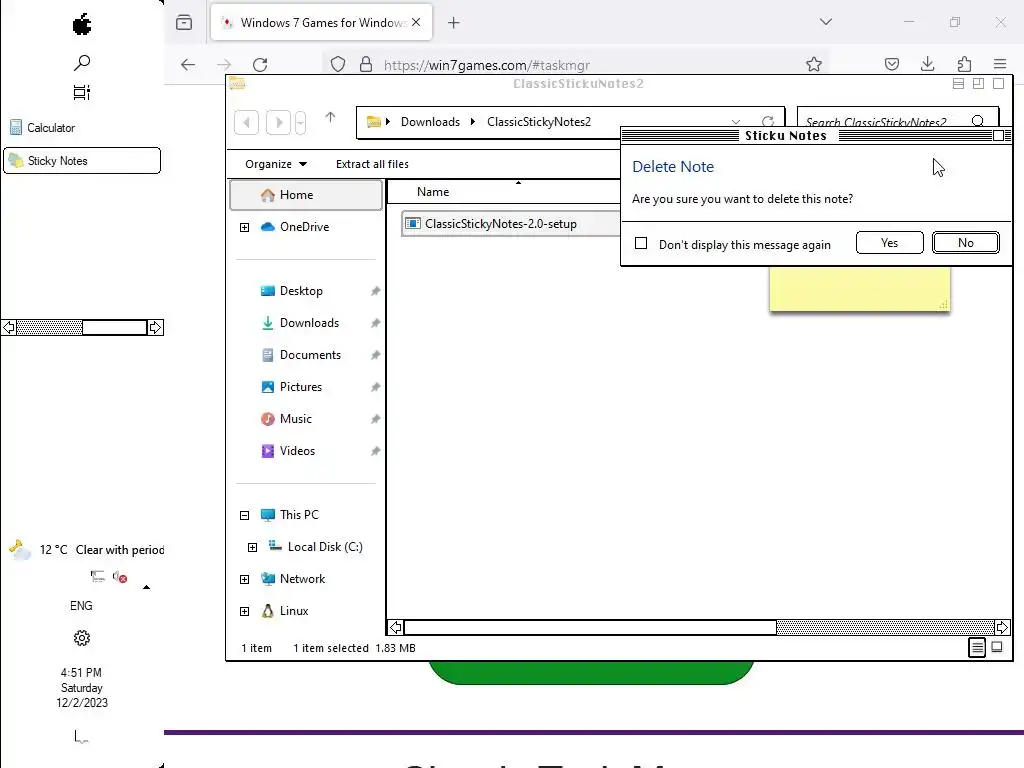Open recent locations dropdown in Explorer
This screenshot has width=1024, height=768.
pos(300,122)
